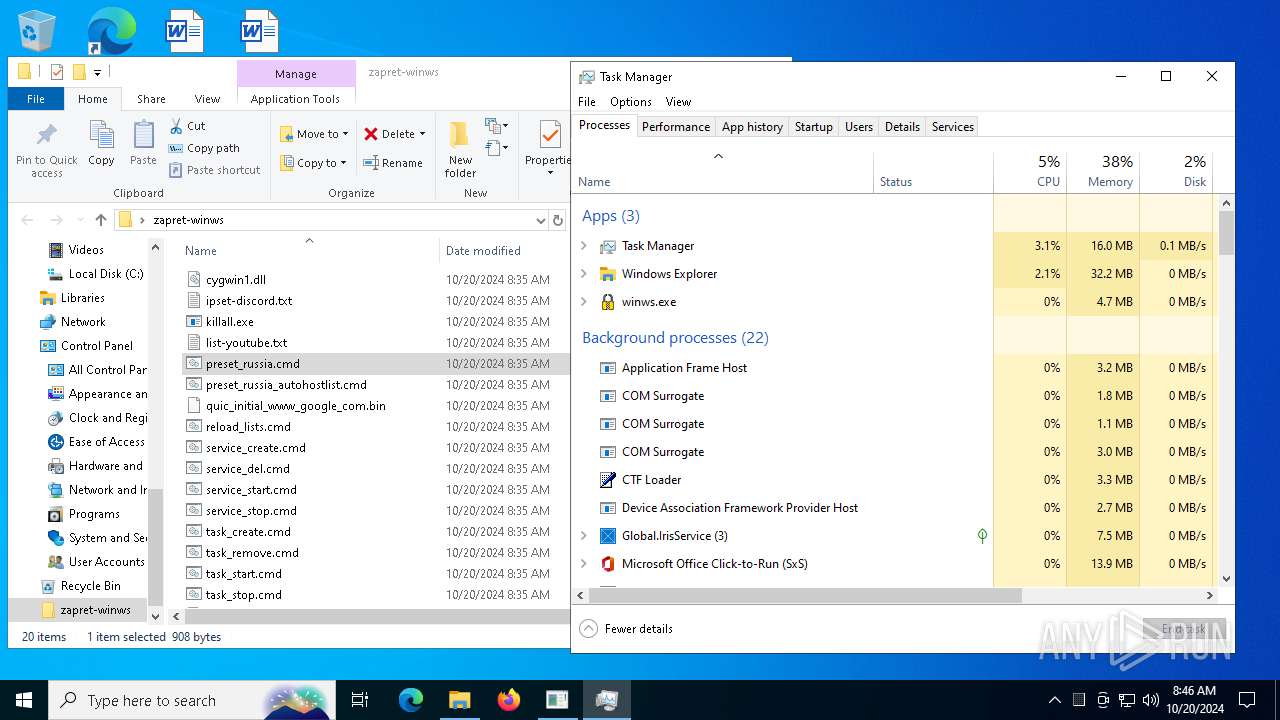The height and width of the screenshot is (720, 1280).
Task: Open the Recycle Bin desktop icon
Action: [x=37, y=31]
